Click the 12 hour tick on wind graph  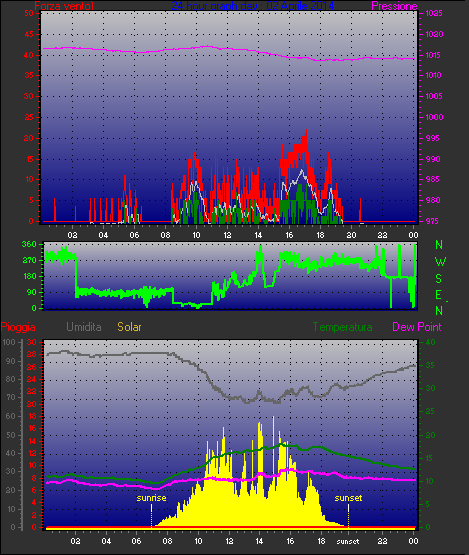(227, 235)
